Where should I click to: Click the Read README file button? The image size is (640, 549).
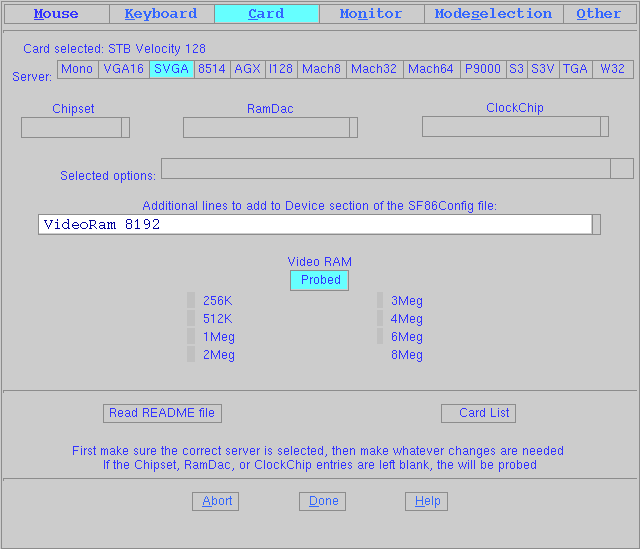click(162, 413)
